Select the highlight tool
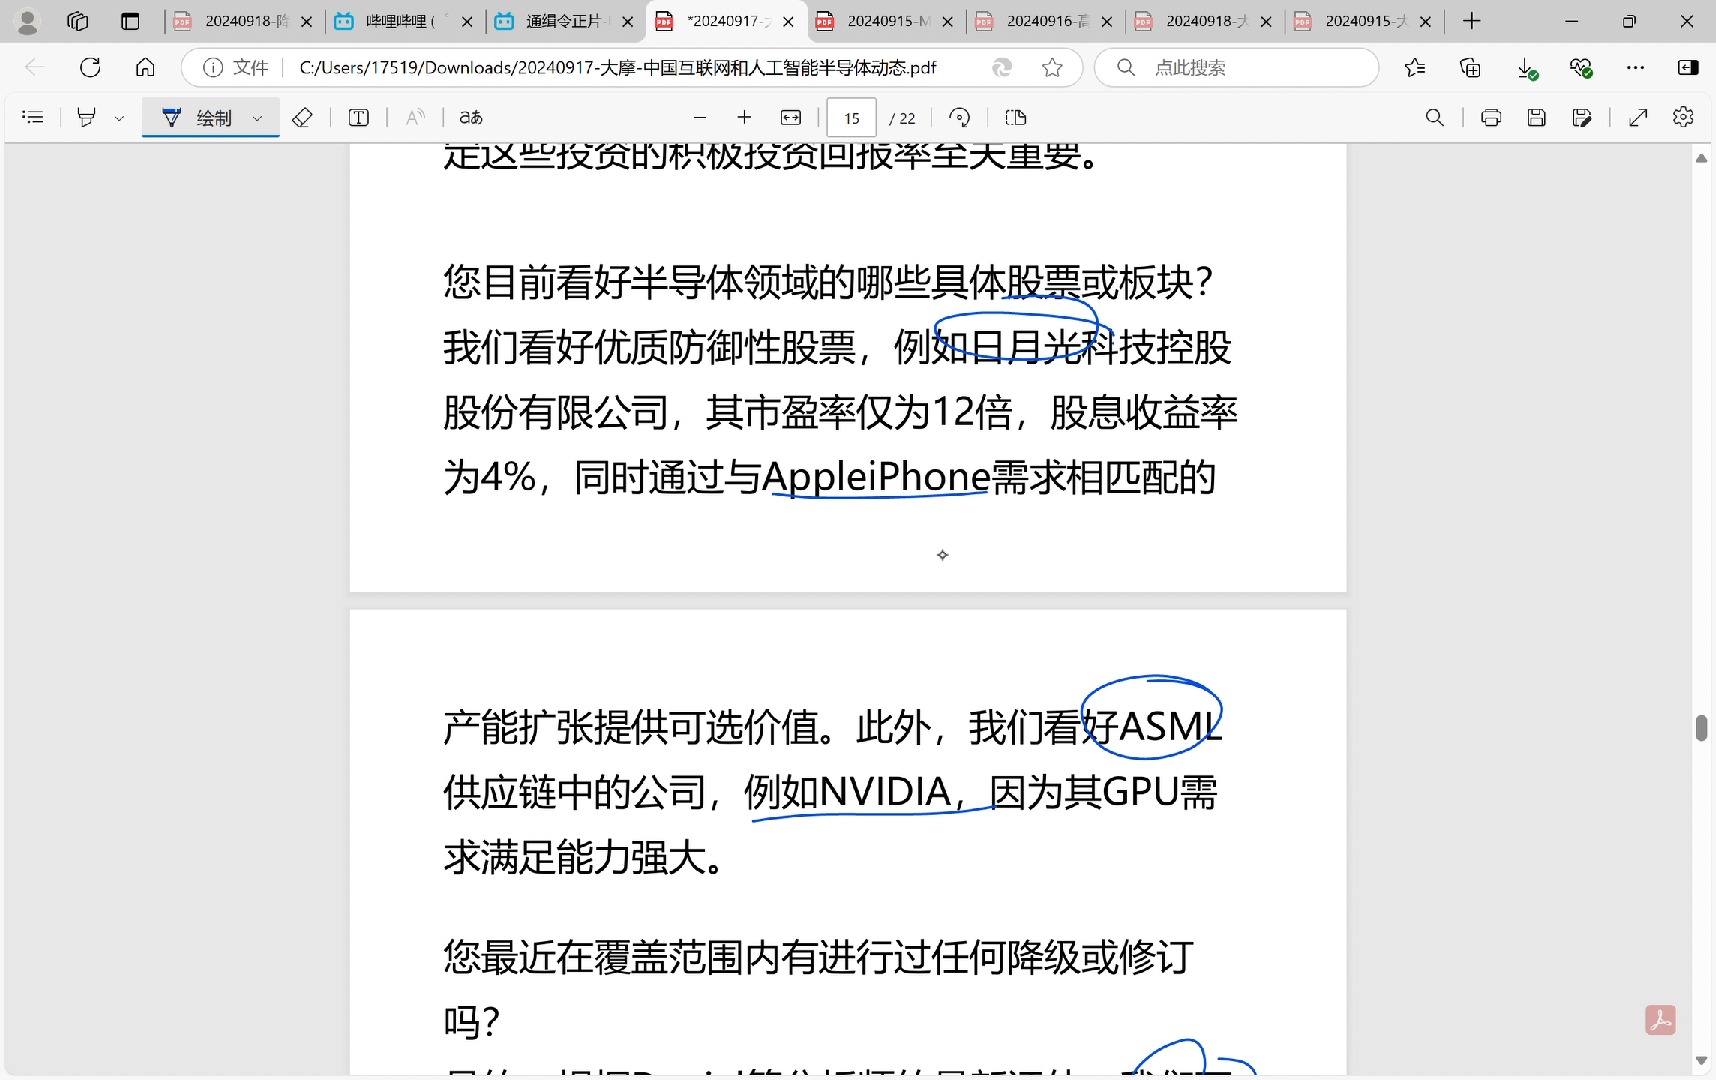This screenshot has height=1080, width=1716. click(x=86, y=118)
